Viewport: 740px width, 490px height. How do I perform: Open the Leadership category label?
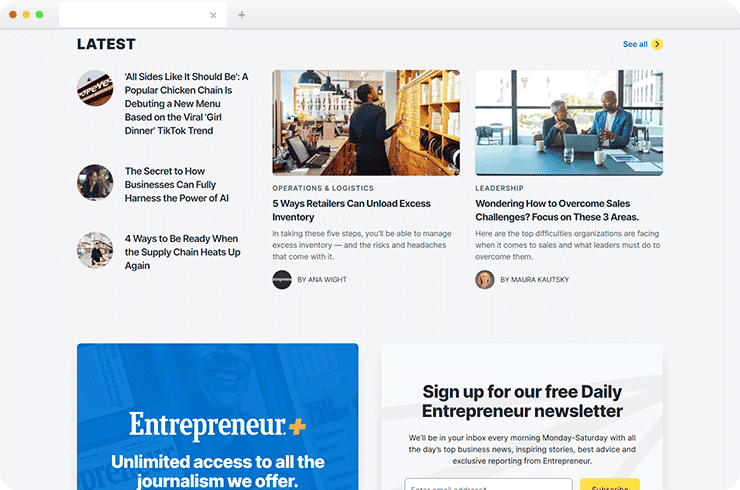tap(499, 188)
